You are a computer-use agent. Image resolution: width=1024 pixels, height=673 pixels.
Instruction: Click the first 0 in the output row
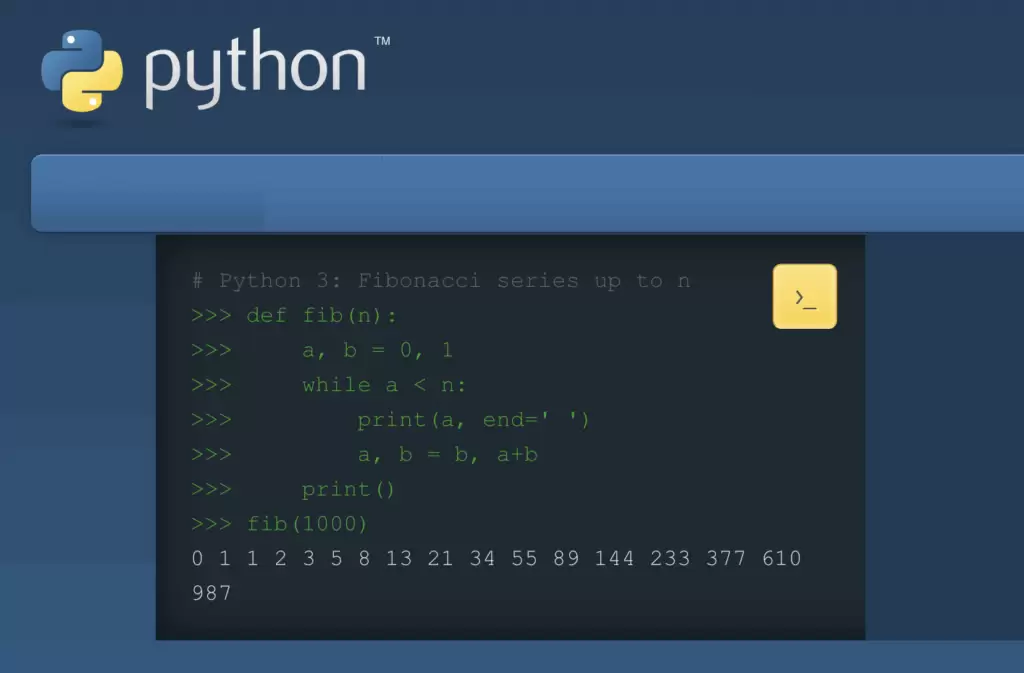pyautogui.click(x=197, y=558)
